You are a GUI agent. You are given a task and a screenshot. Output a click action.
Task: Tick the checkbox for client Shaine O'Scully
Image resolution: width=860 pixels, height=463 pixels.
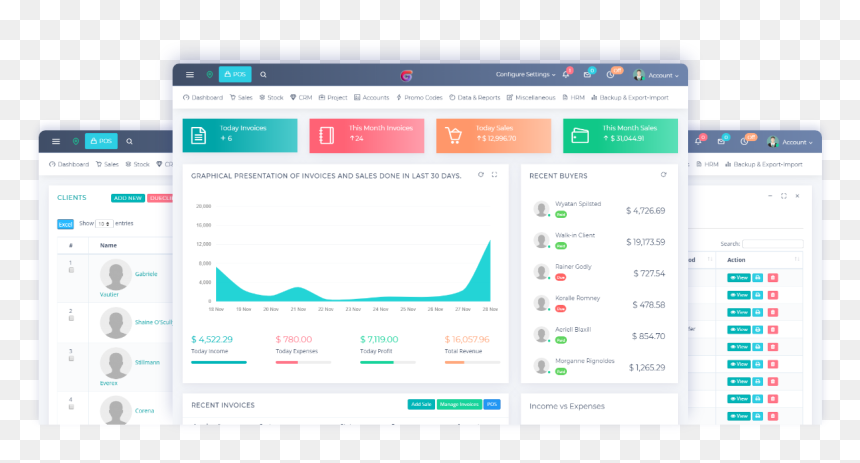pyautogui.click(x=71, y=318)
